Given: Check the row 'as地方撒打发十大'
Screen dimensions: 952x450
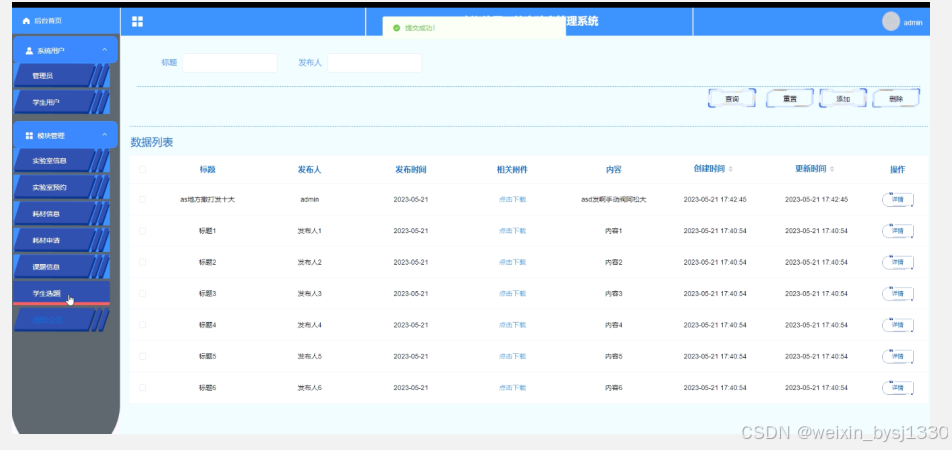Looking at the screenshot, I should pos(142,199).
